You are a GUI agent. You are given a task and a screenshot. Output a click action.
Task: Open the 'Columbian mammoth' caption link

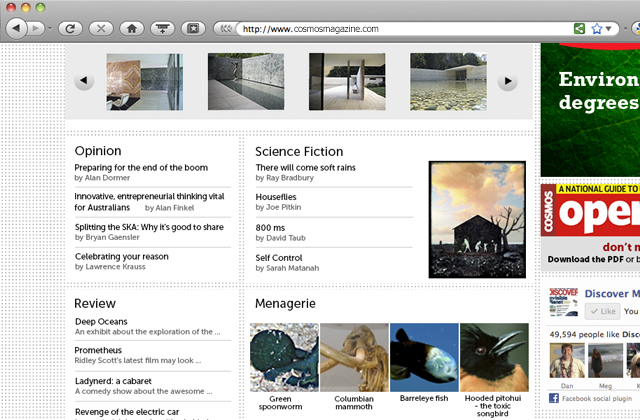(x=354, y=403)
